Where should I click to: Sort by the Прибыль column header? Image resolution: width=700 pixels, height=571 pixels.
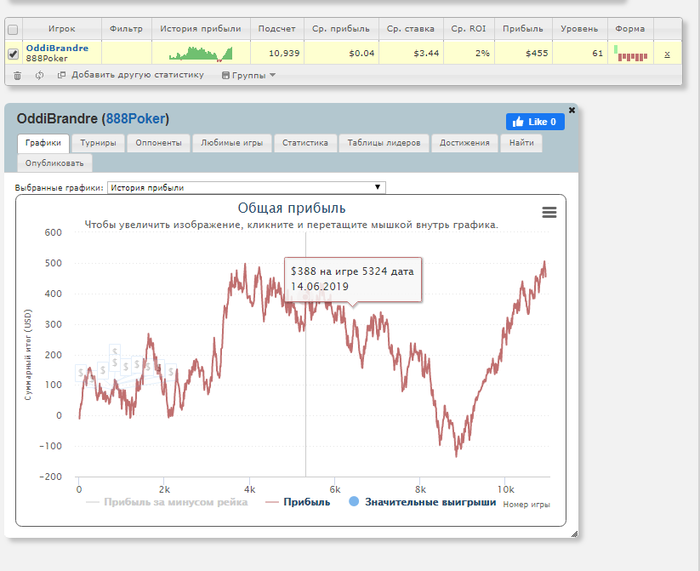[523, 29]
